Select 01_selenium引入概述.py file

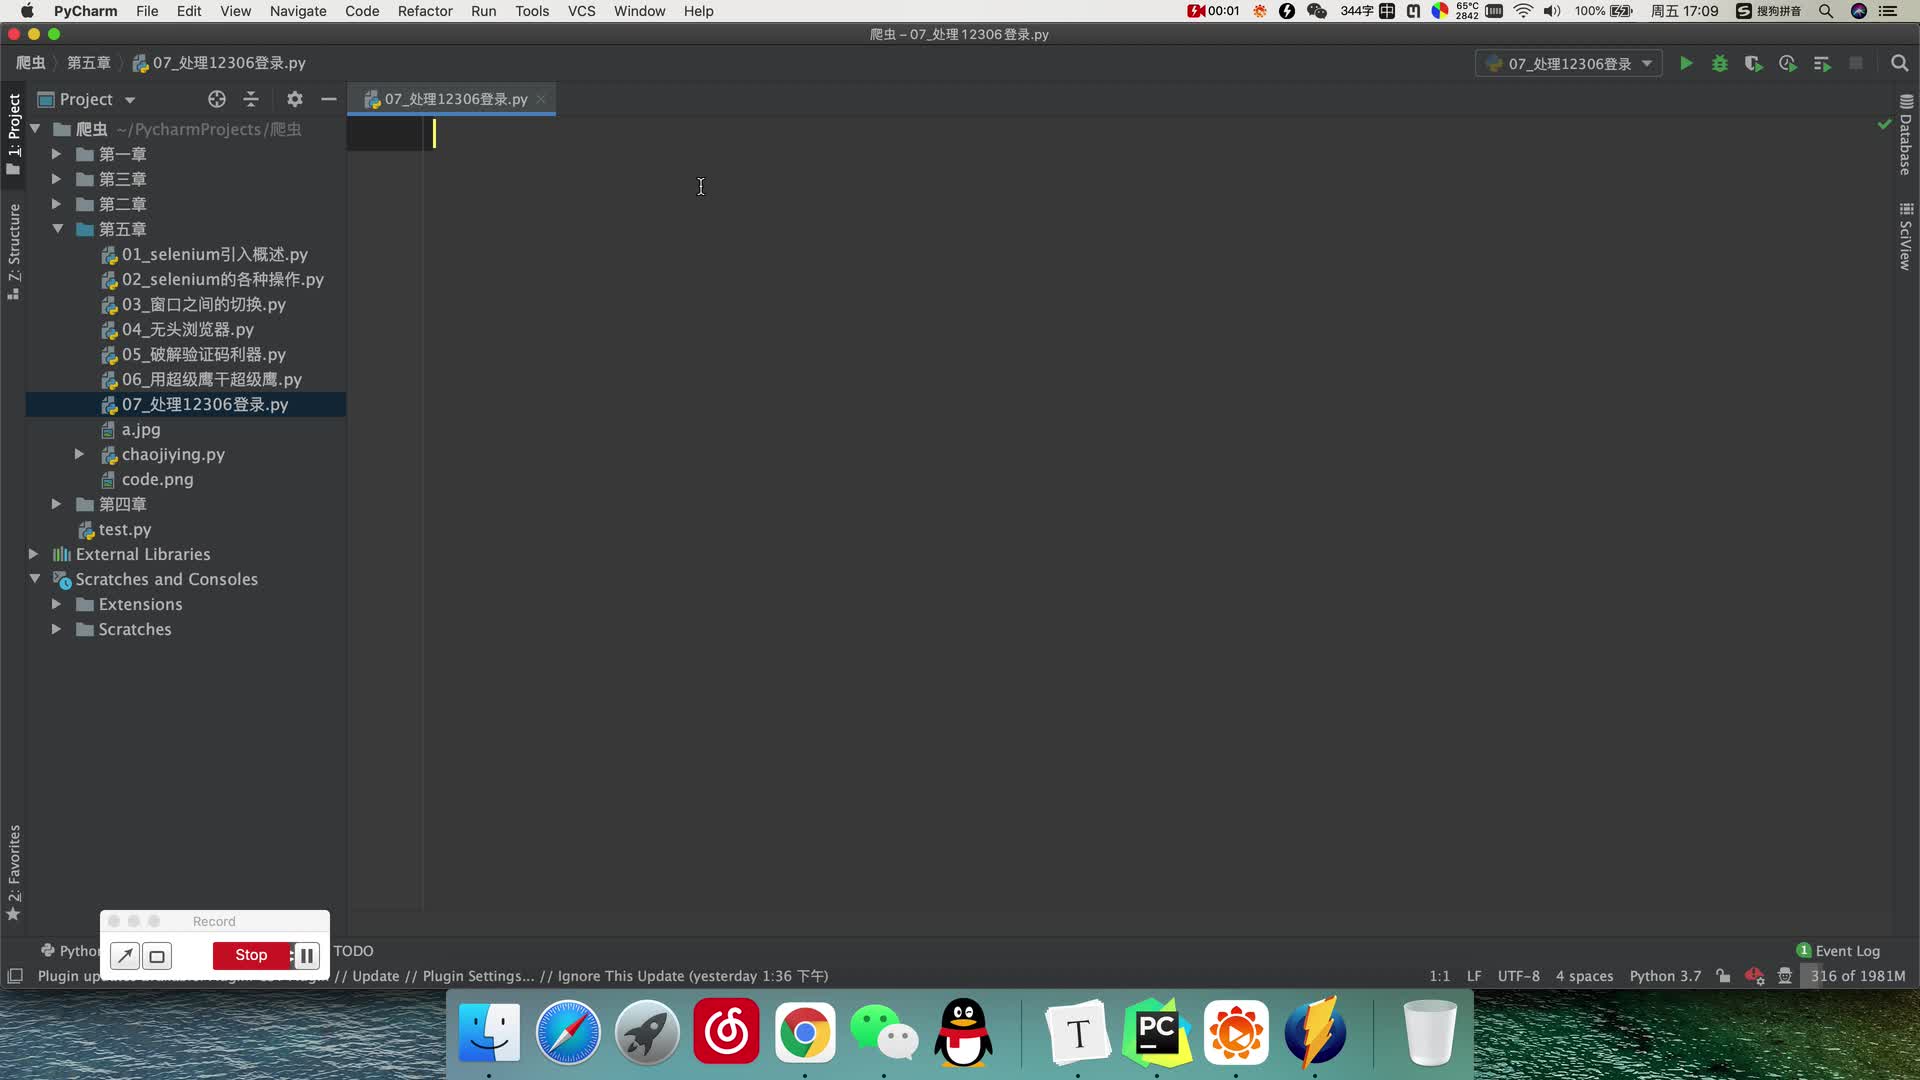pos(215,254)
